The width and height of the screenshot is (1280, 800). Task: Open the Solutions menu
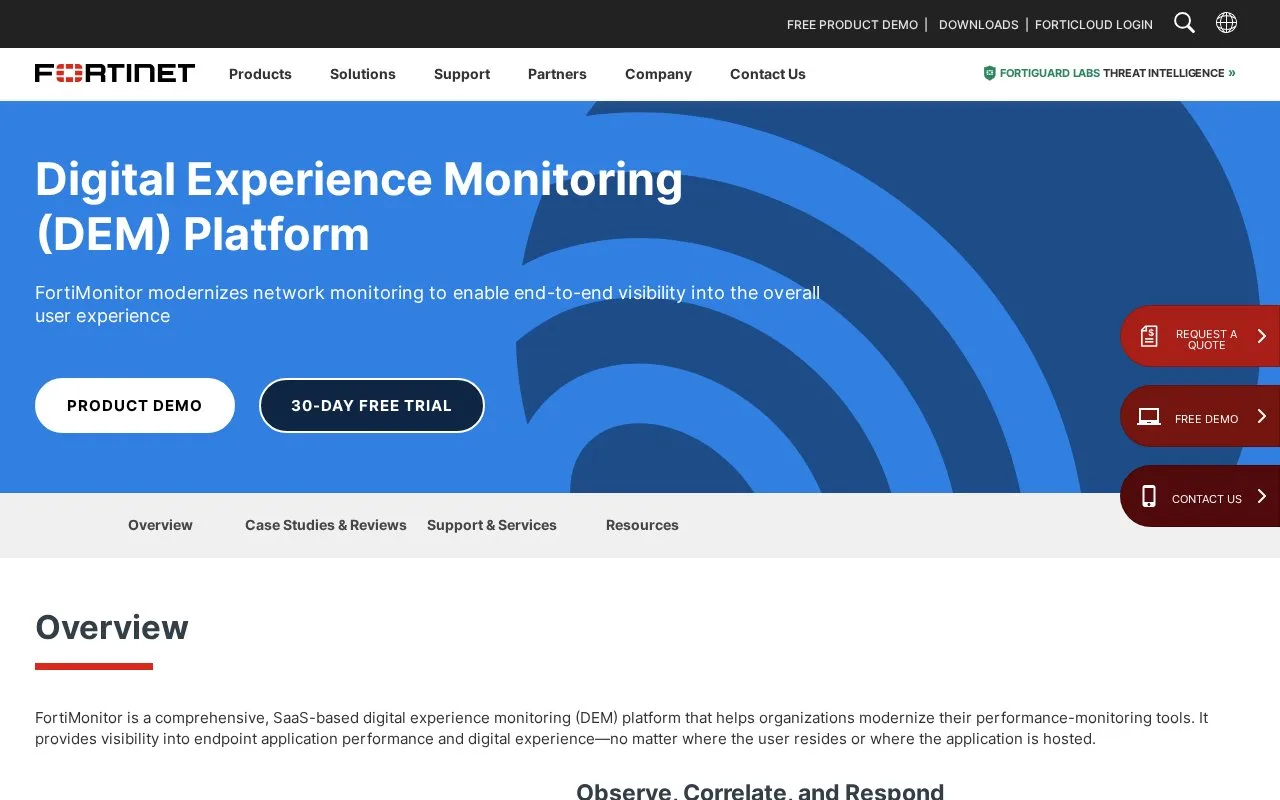point(363,74)
